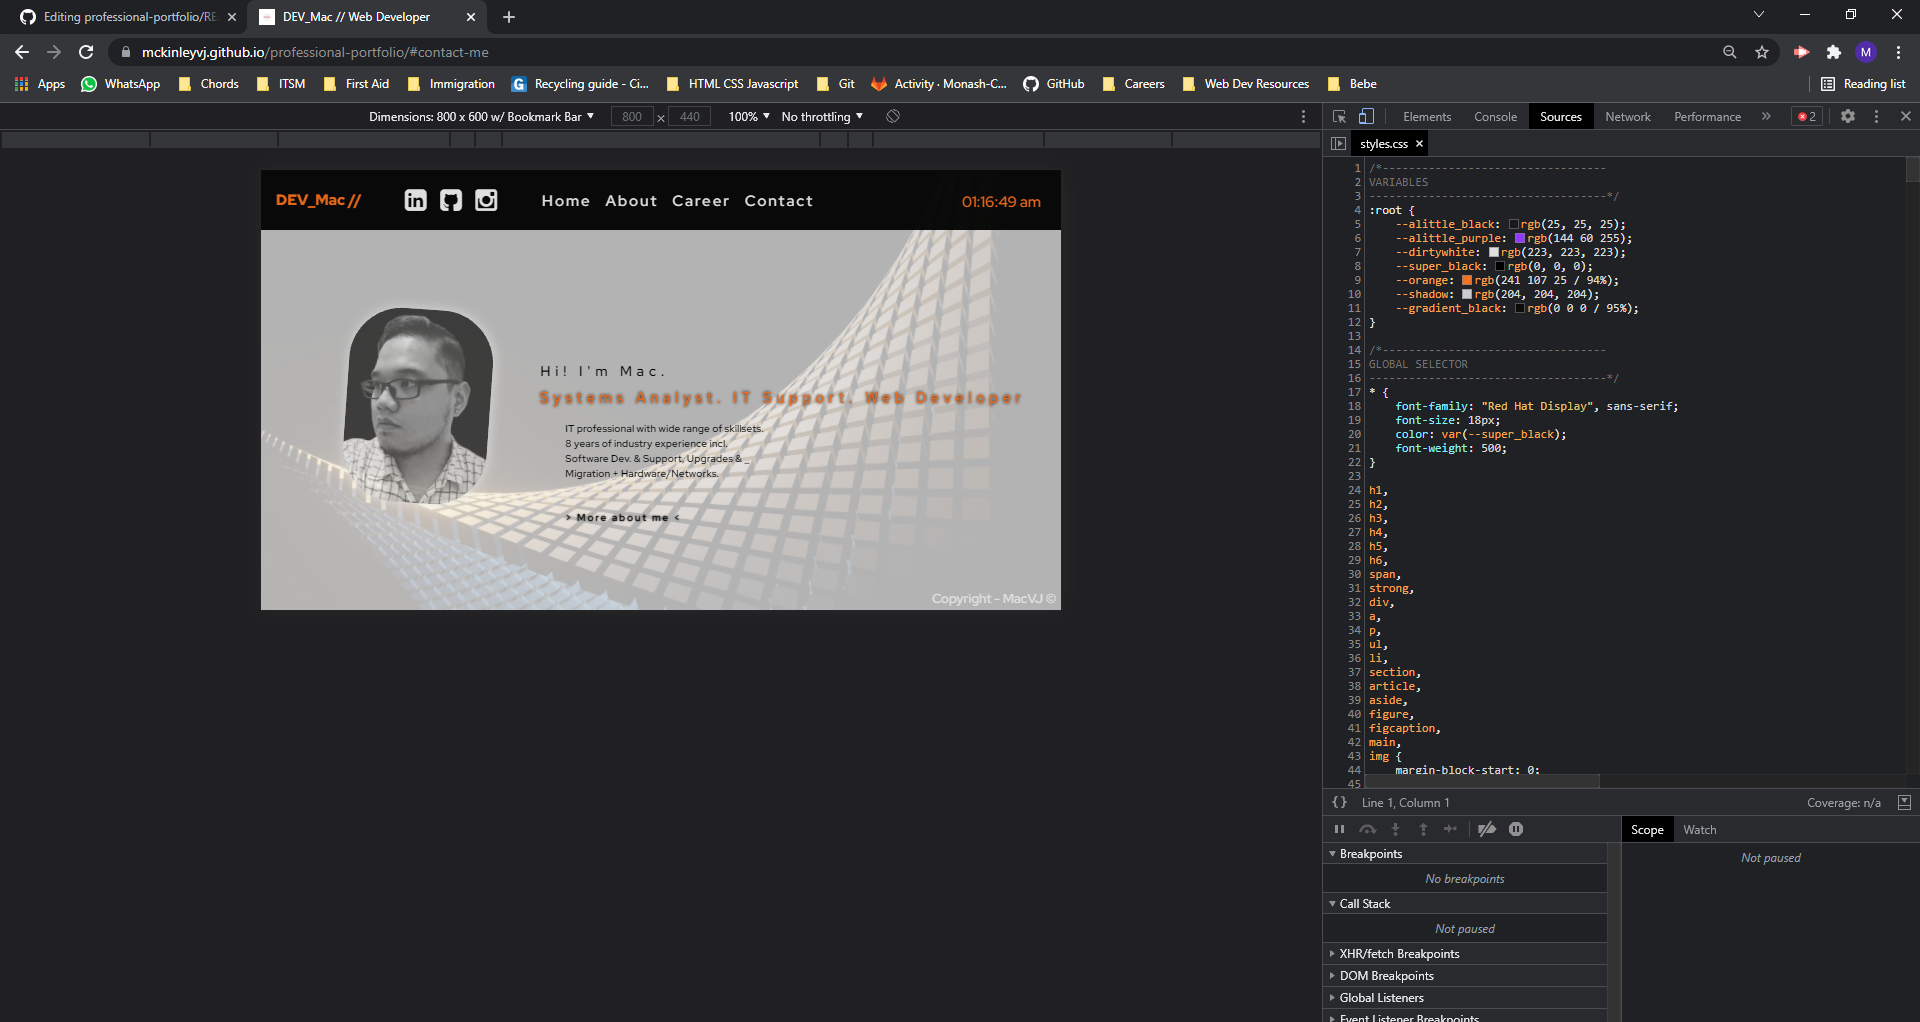Click the viewport width field showing 800
This screenshot has height=1022, width=1920.
pyautogui.click(x=632, y=117)
